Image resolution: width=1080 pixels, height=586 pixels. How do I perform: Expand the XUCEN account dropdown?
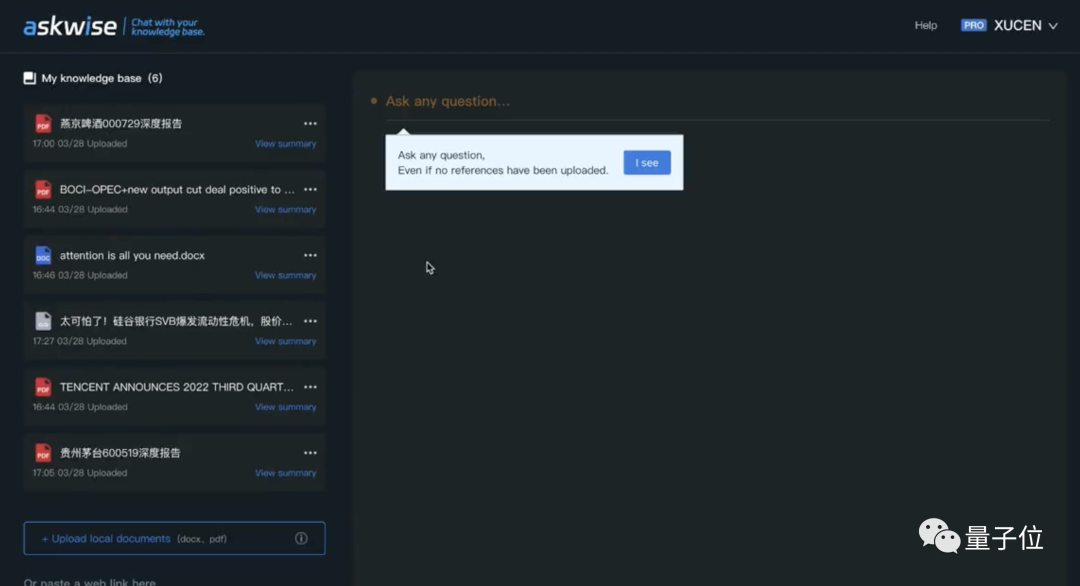click(x=1052, y=26)
